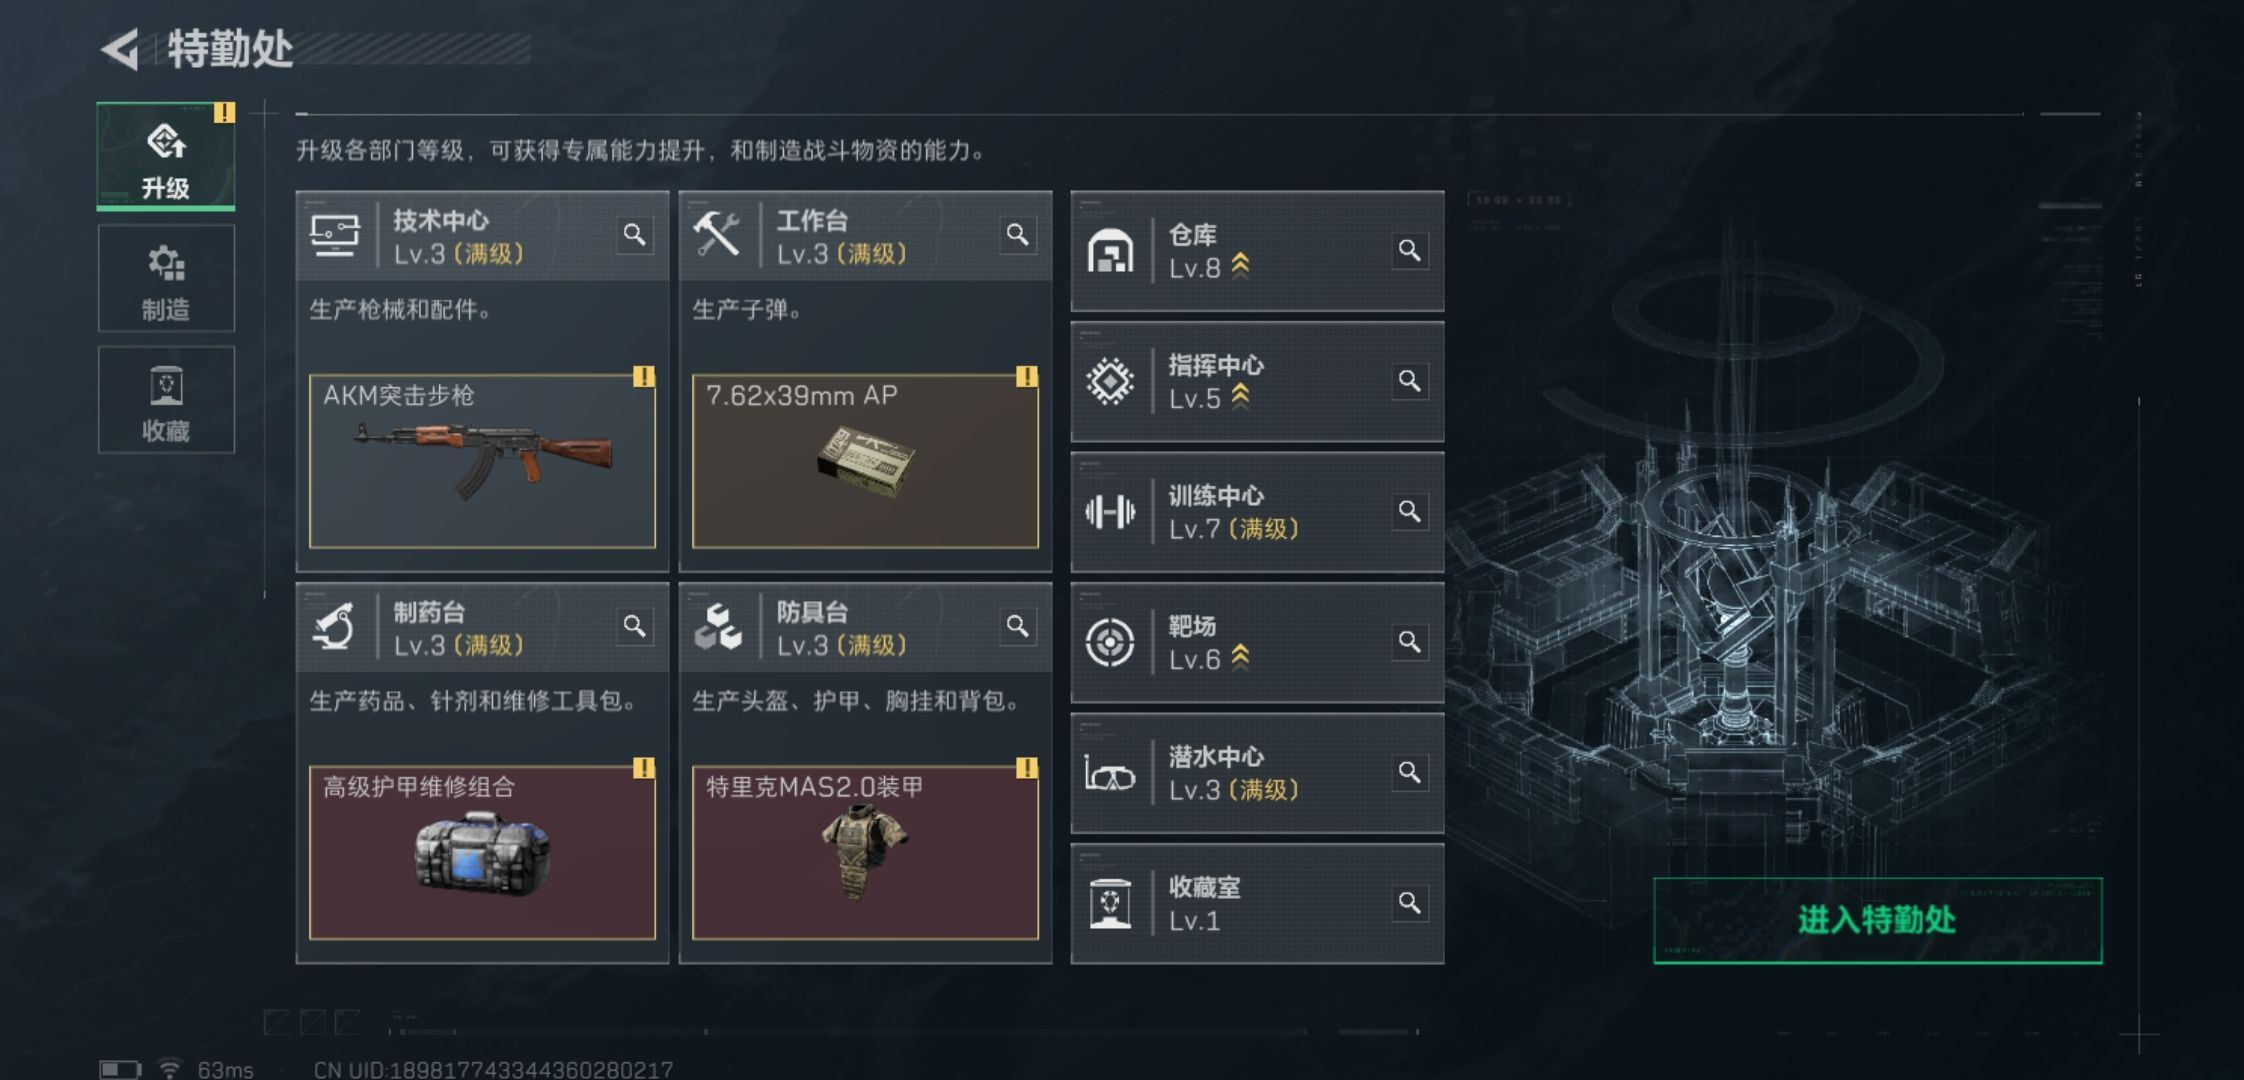The width and height of the screenshot is (2244, 1080).
Task: Click magnifier icon for 收藏室
Action: pos(1409,903)
